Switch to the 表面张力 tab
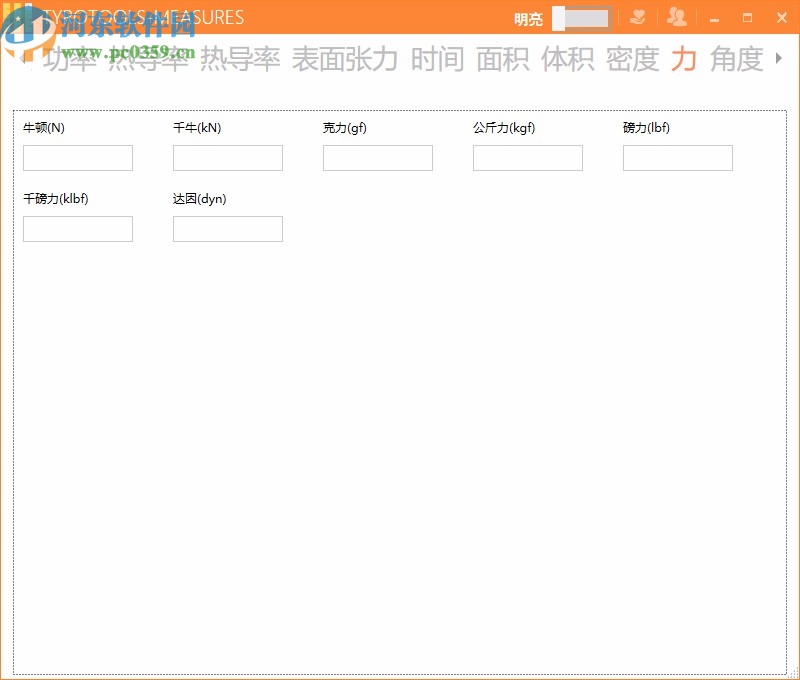 344,59
